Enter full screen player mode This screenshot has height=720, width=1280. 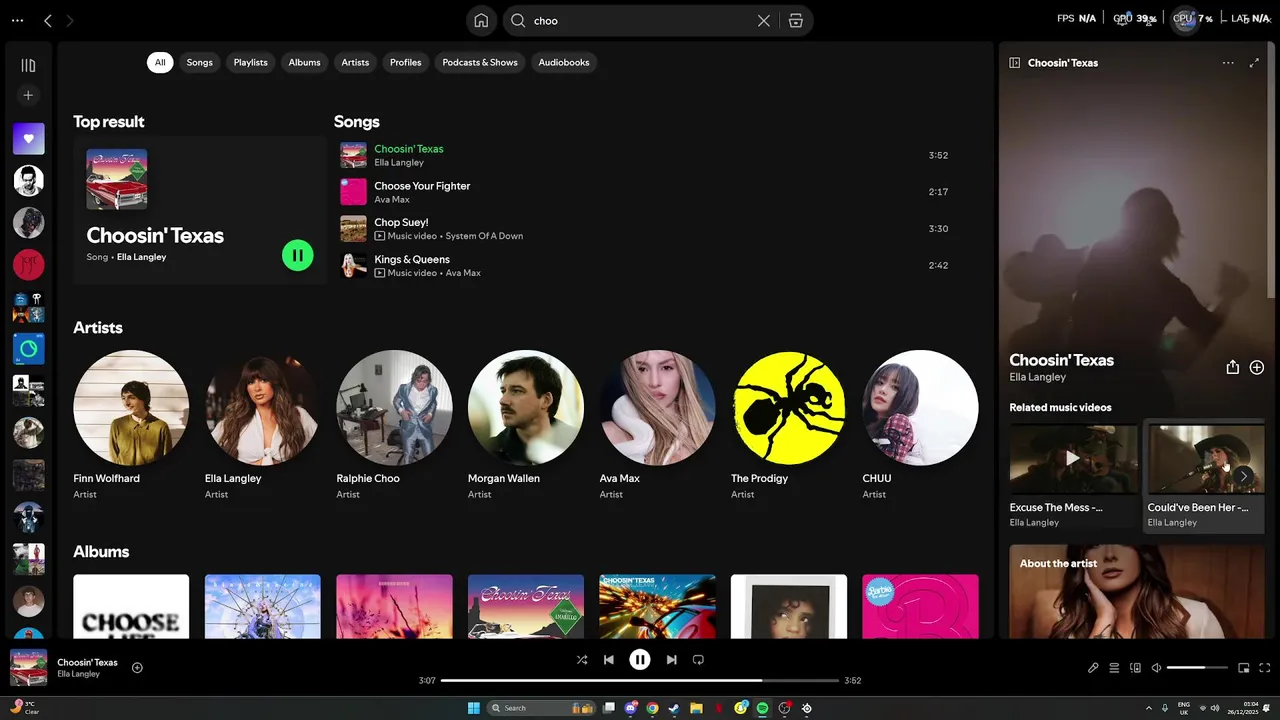tap(1265, 668)
